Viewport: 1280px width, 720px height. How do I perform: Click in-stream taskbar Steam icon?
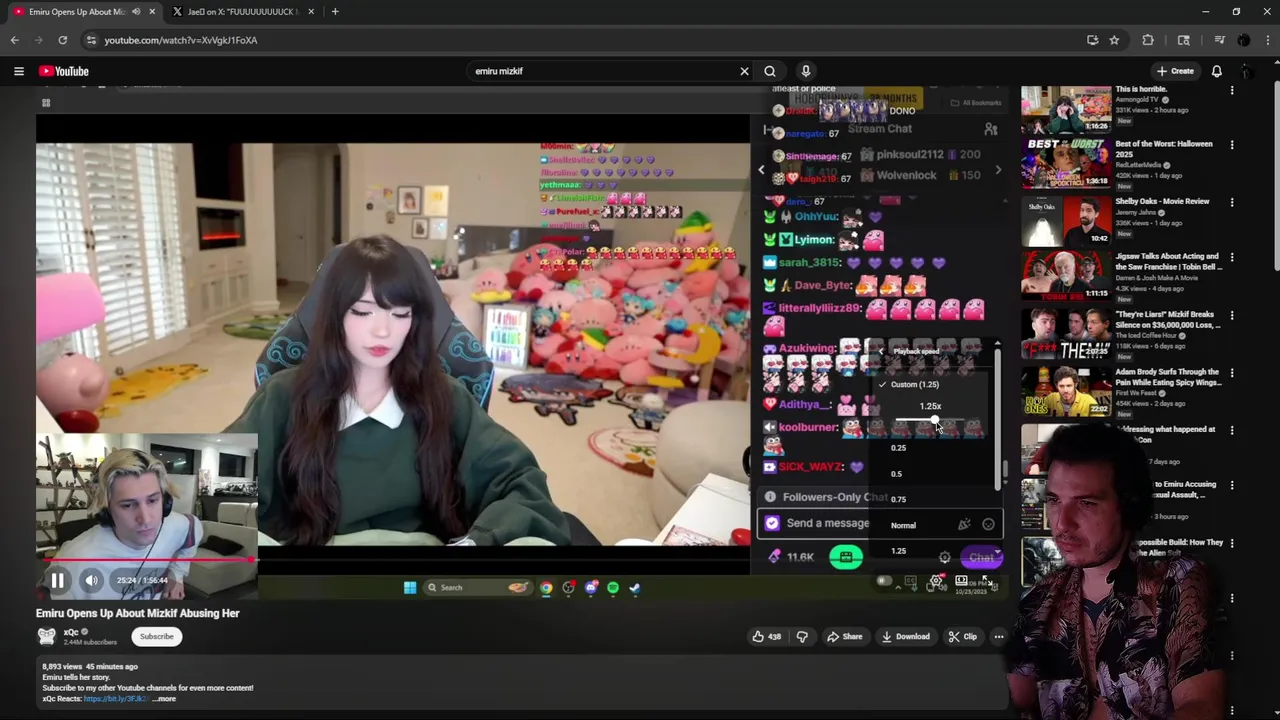635,588
